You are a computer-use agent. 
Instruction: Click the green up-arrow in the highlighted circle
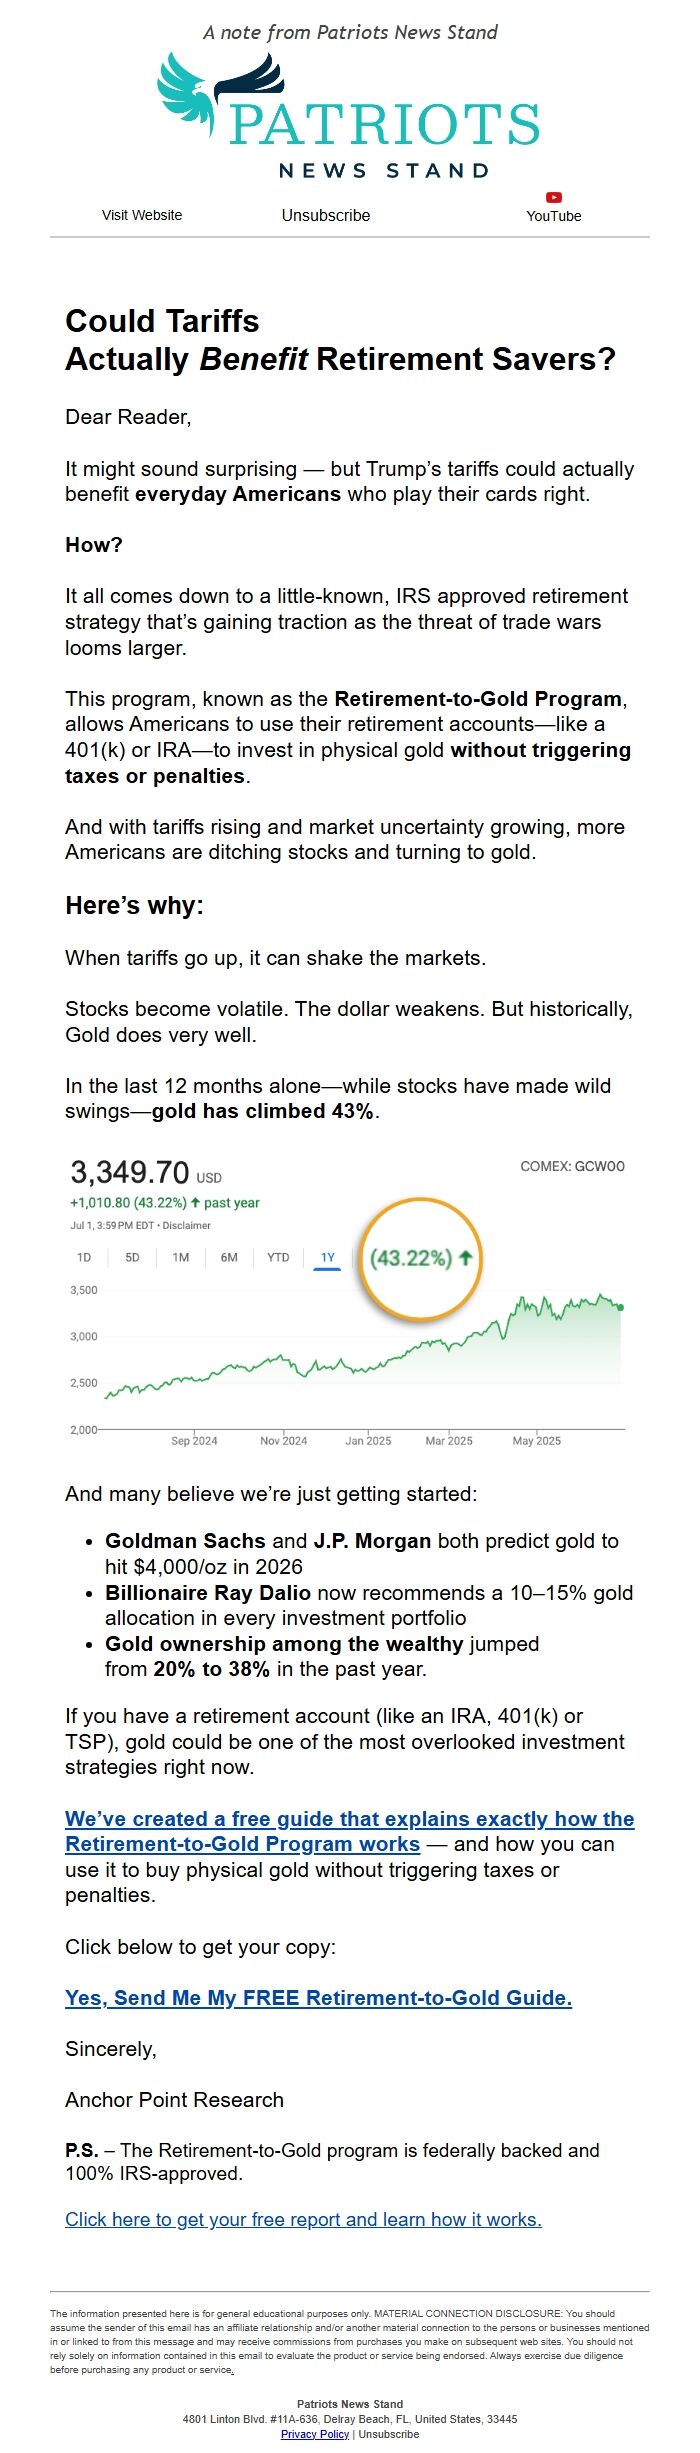[x=466, y=1257]
